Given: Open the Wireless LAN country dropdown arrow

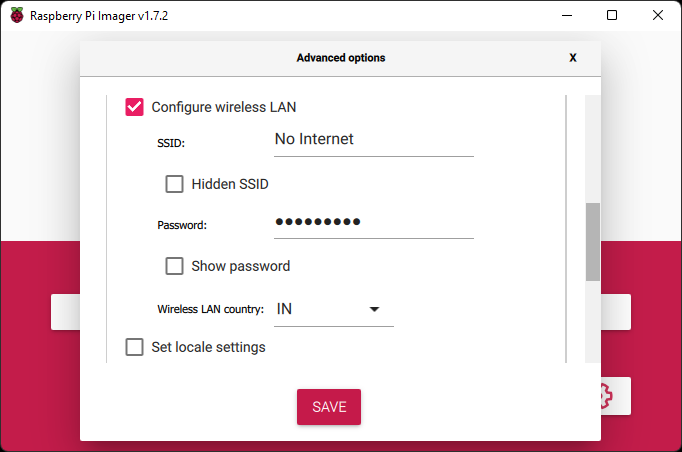Looking at the screenshot, I should point(374,309).
